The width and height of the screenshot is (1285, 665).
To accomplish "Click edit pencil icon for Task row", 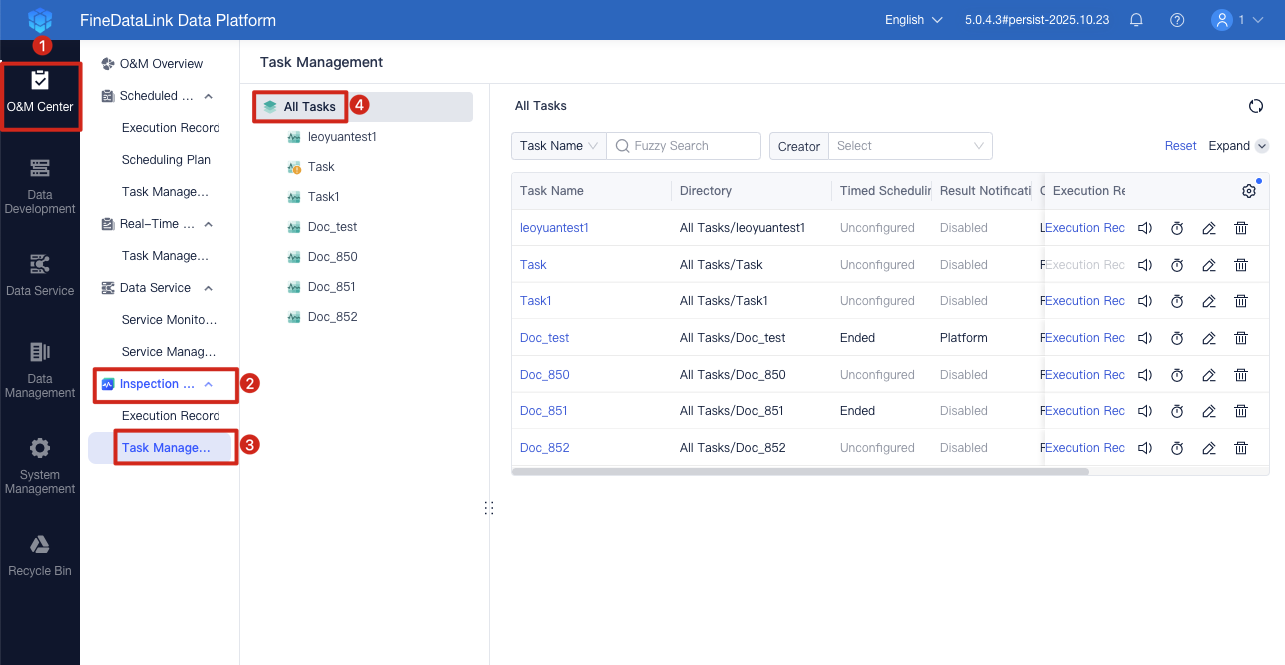I will 1209,265.
